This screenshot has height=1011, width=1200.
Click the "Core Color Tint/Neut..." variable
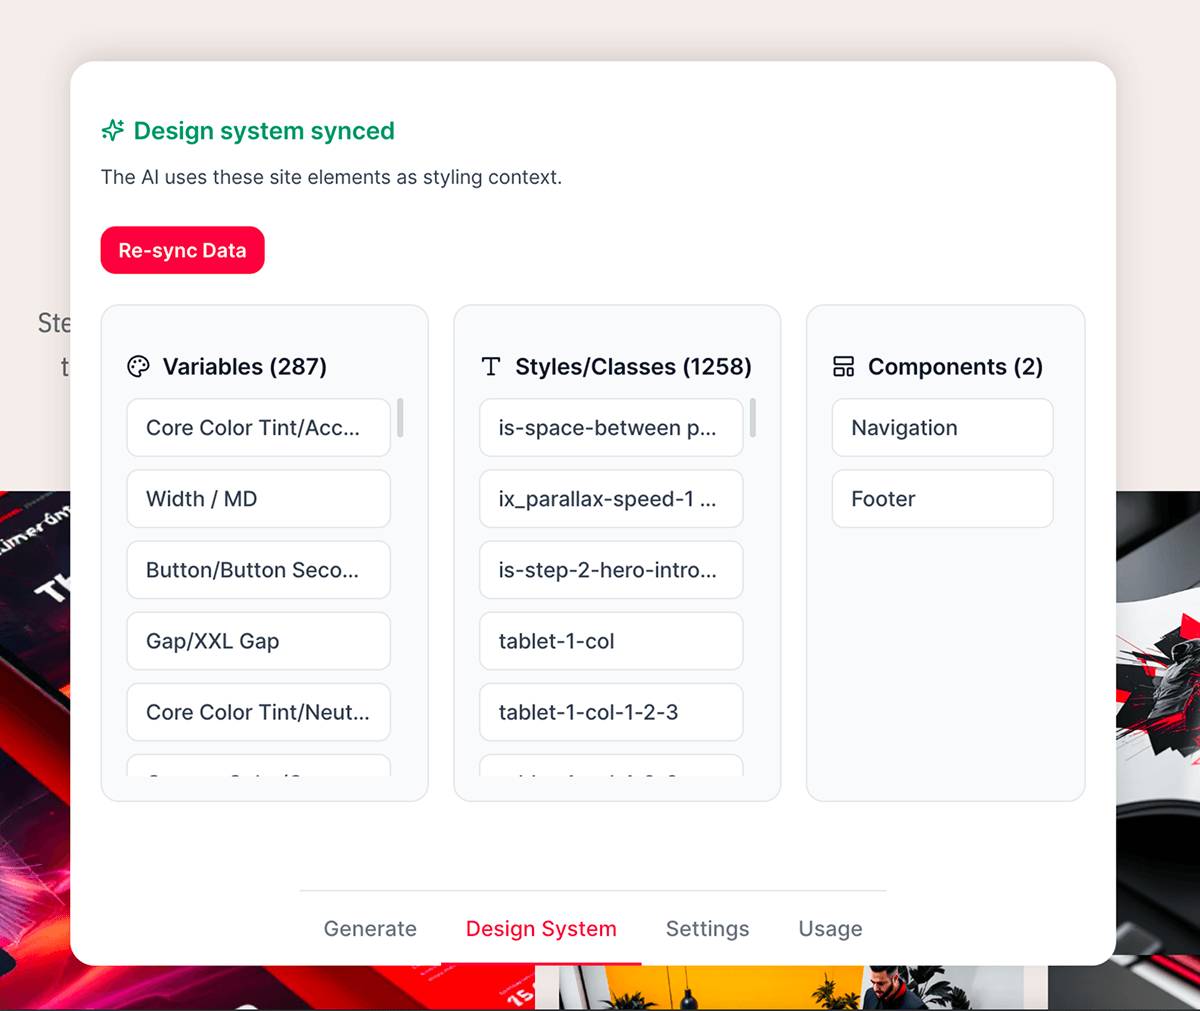[x=258, y=712]
